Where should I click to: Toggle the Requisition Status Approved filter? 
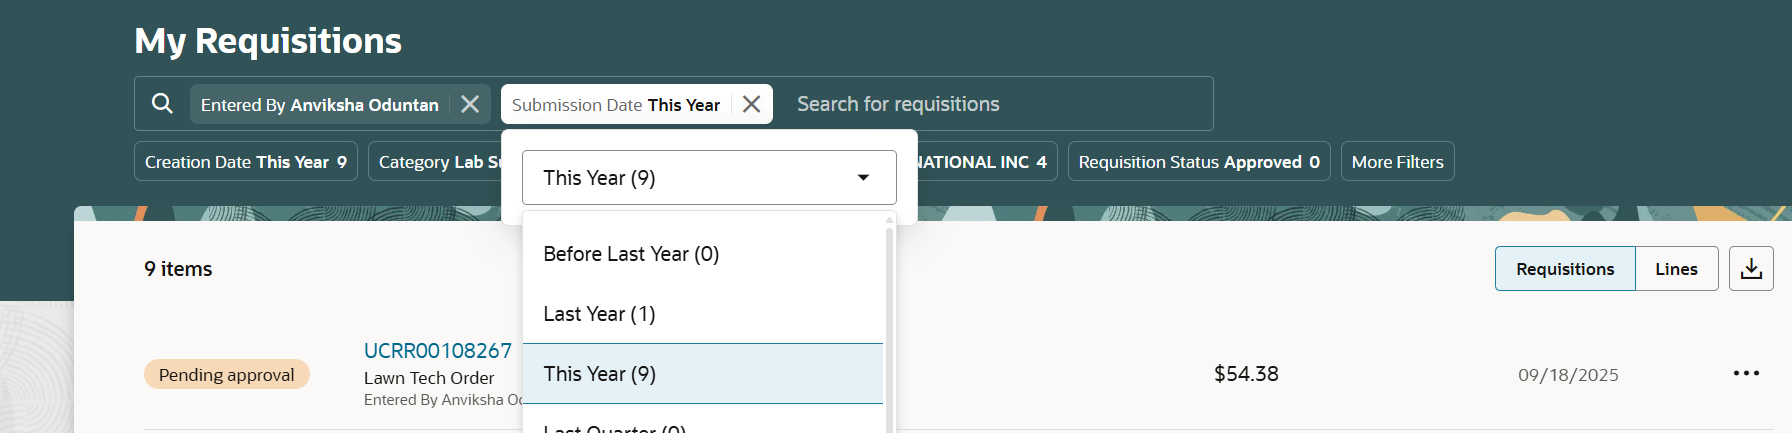[x=1198, y=162]
